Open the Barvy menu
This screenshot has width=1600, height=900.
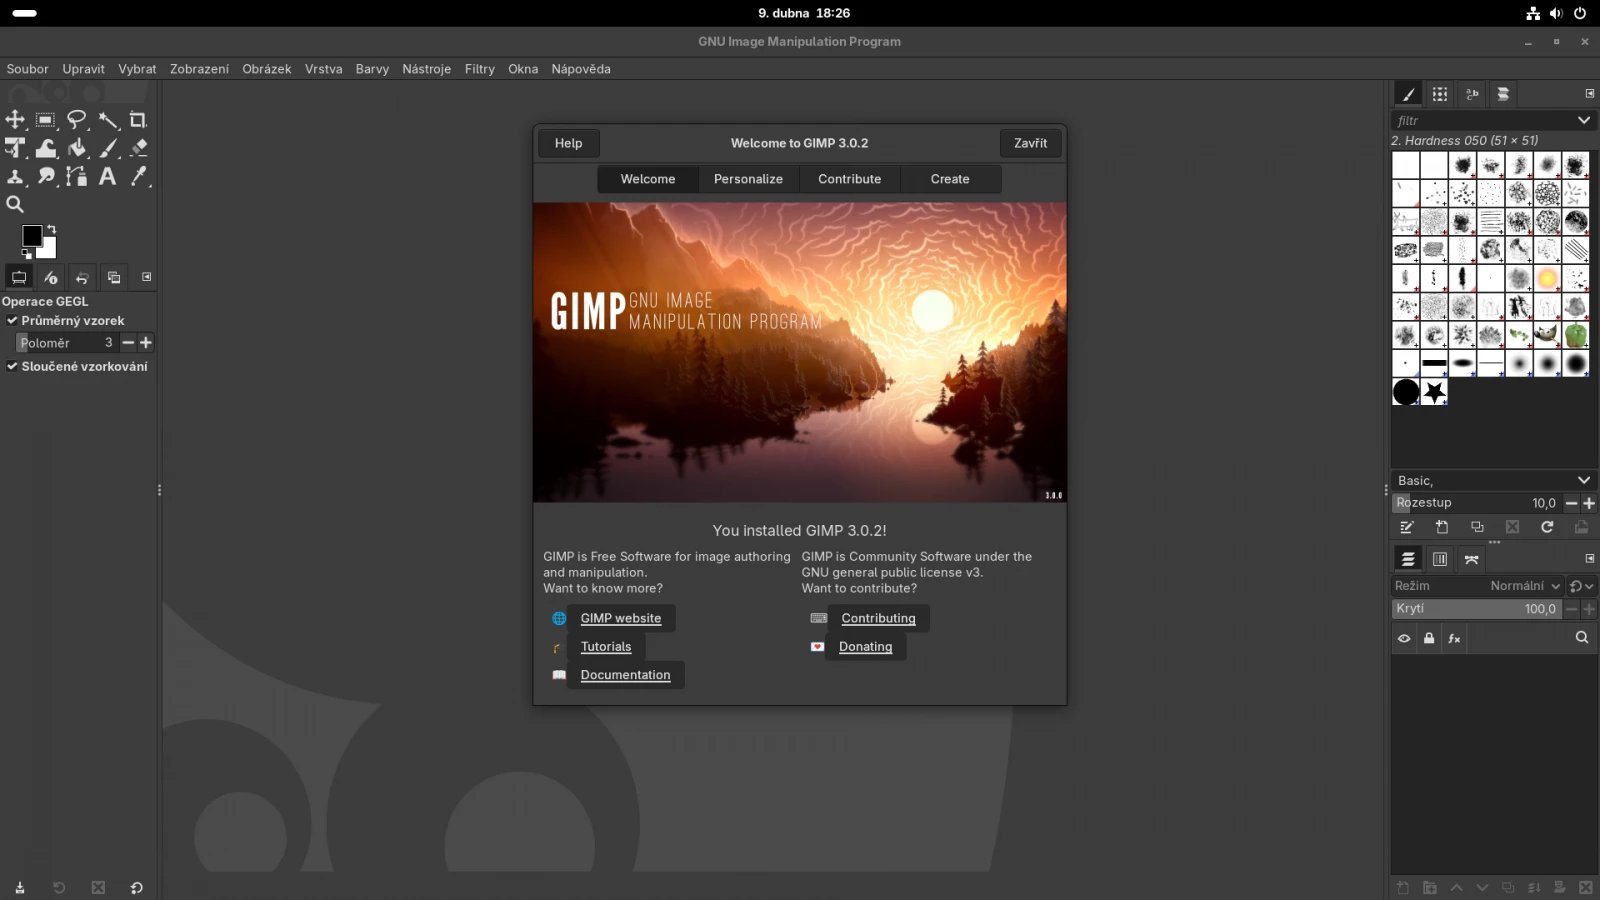pyautogui.click(x=372, y=69)
